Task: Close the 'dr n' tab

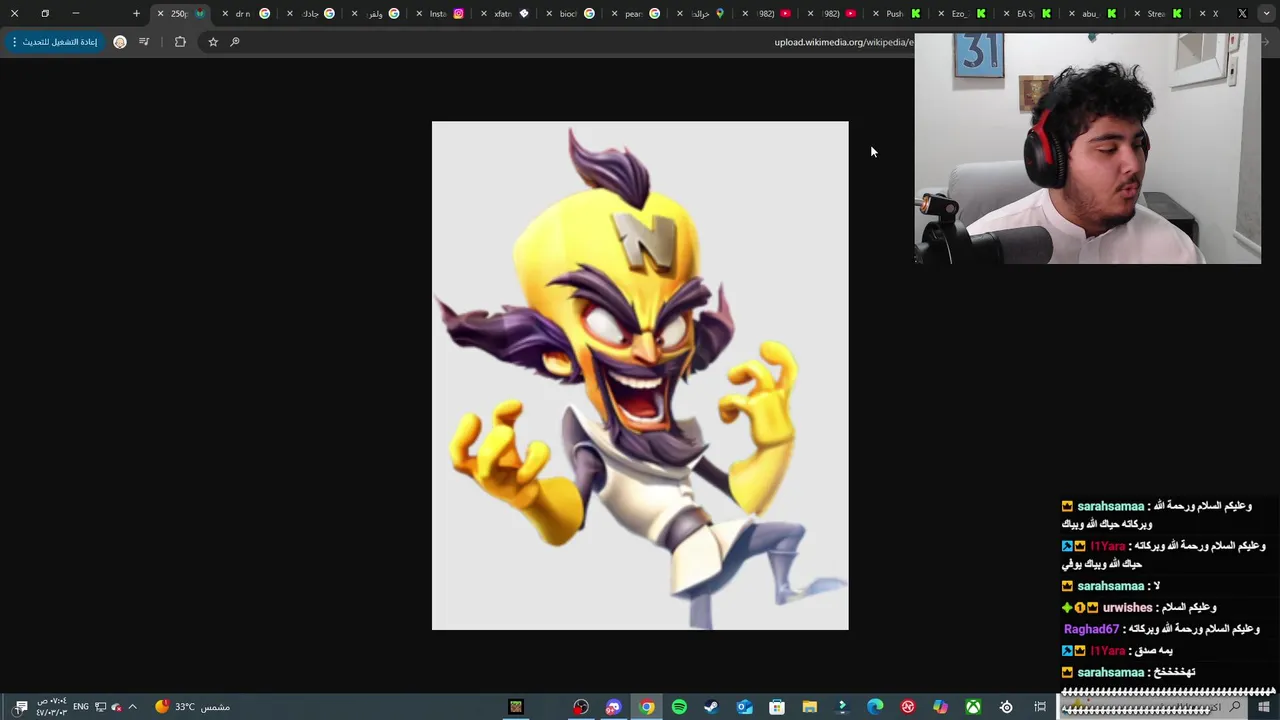Action: 225,14
